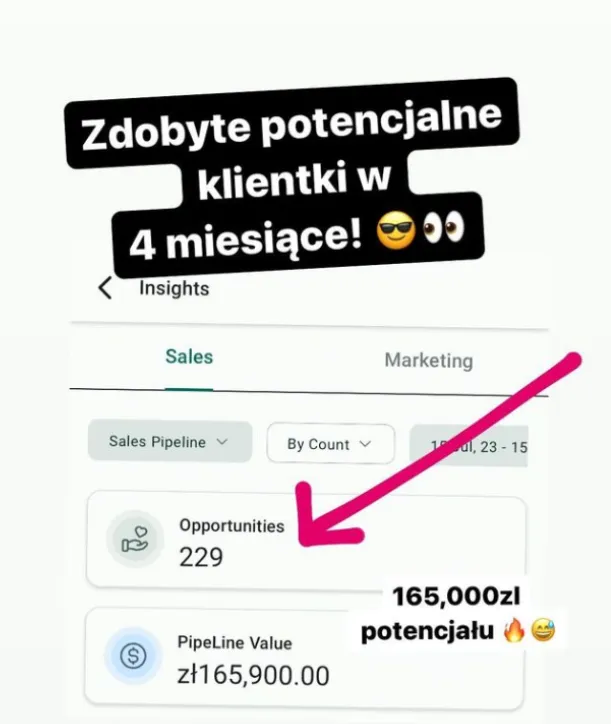
Task: Open the Opportunities card showing 229
Action: tap(306, 540)
